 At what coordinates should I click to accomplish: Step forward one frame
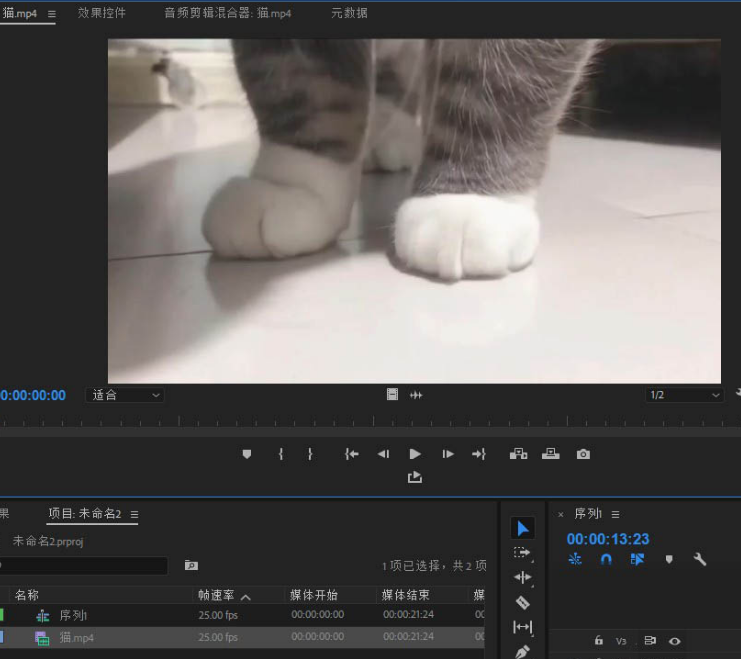click(448, 454)
